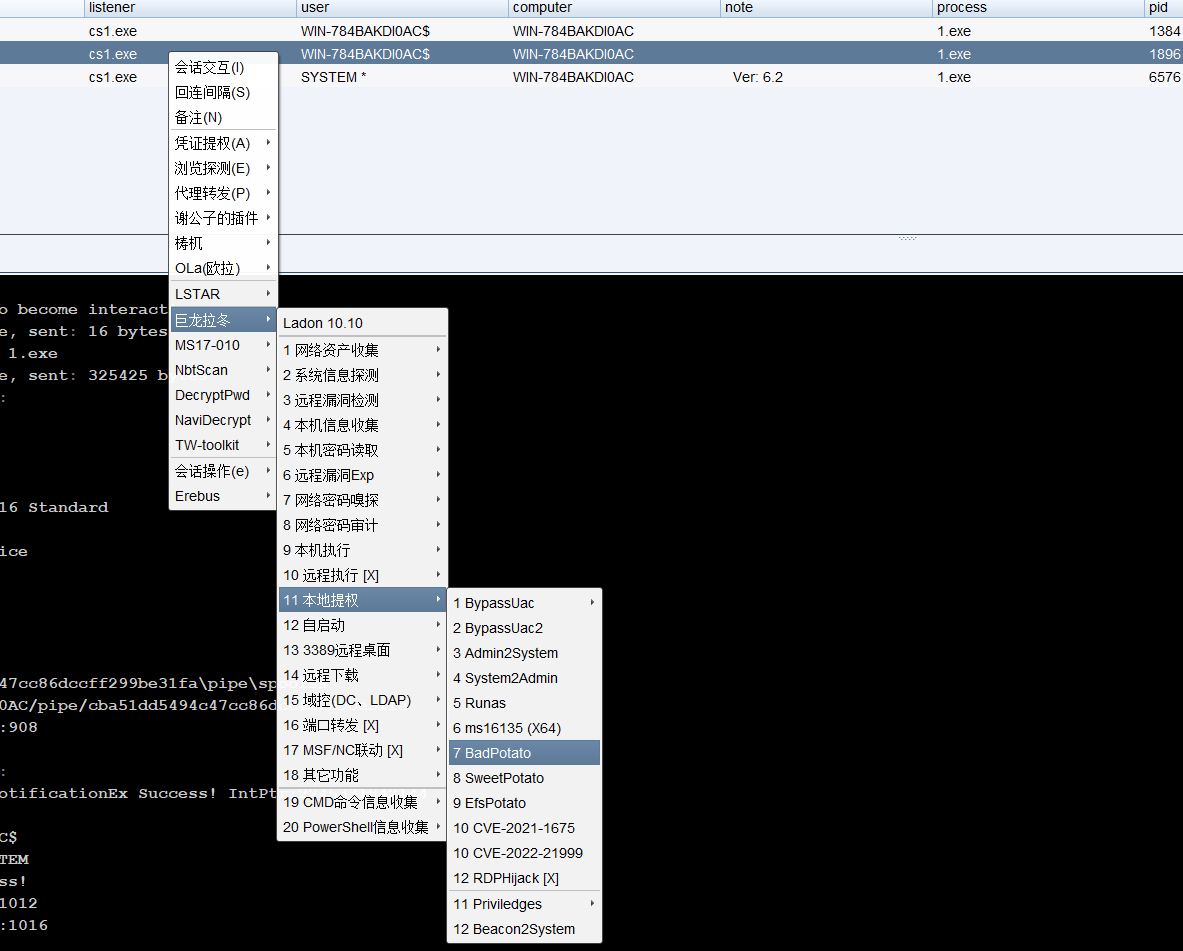Image resolution: width=1183 pixels, height=951 pixels.
Task: Open 12 自启动 submenu
Action: click(x=362, y=625)
